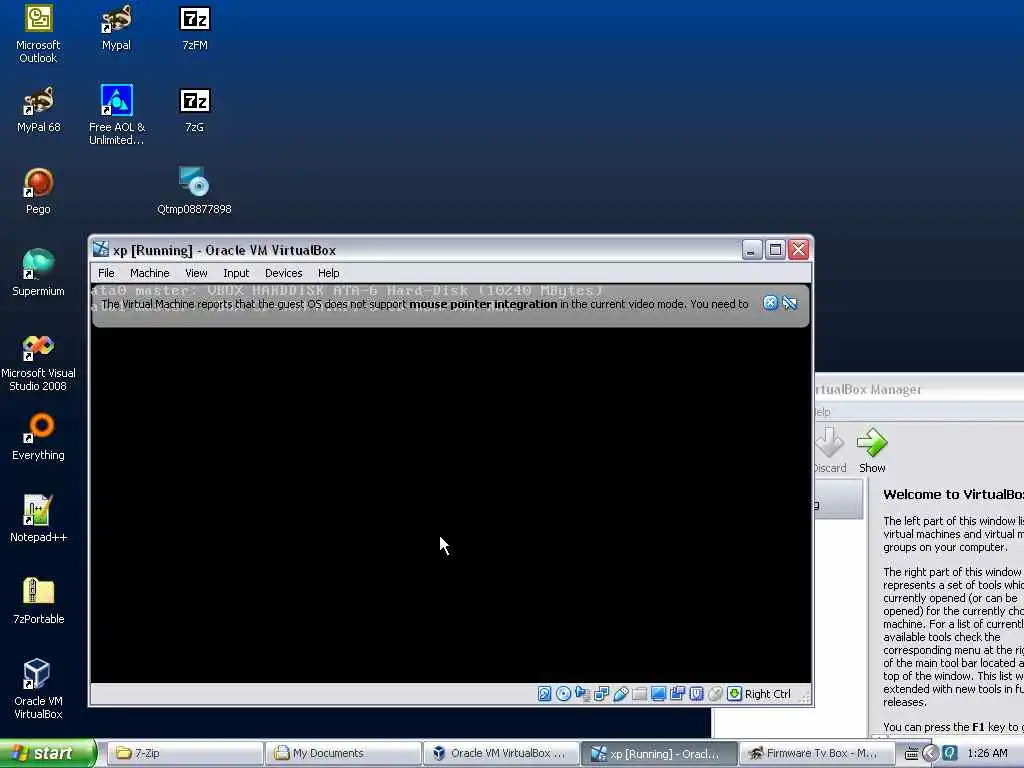Suppress future mouse integration messages icon
1024x768 pixels.
(x=790, y=303)
